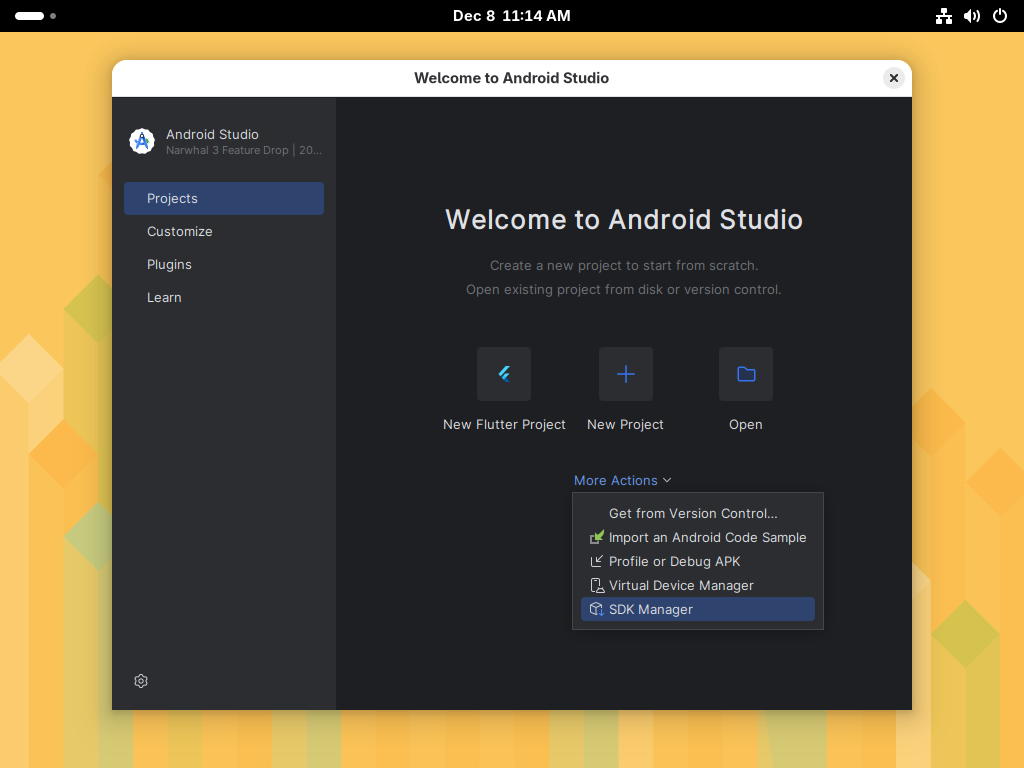
Task: Create a New Flutter Project
Action: click(x=503, y=374)
